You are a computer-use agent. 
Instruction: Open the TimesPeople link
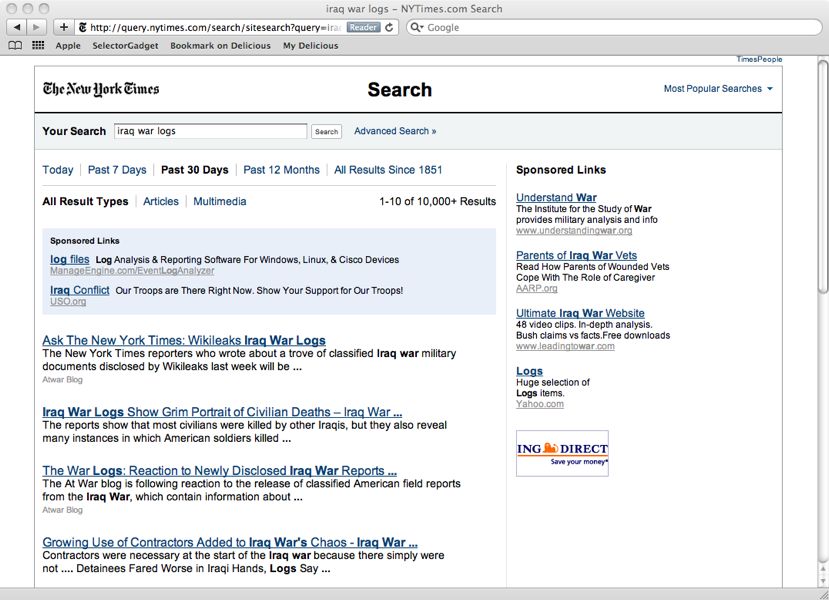tap(759, 59)
